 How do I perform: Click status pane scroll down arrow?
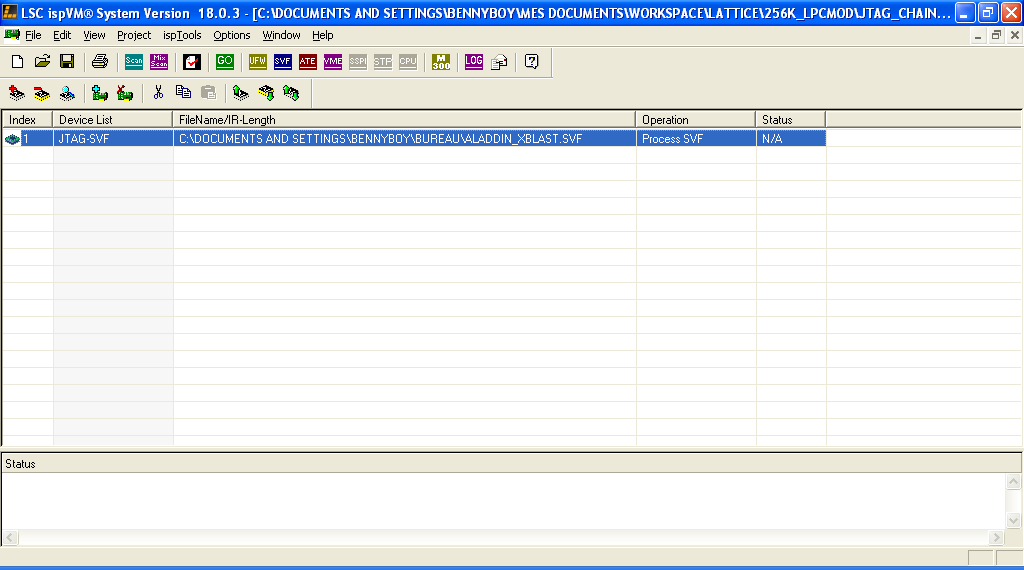click(x=1014, y=520)
